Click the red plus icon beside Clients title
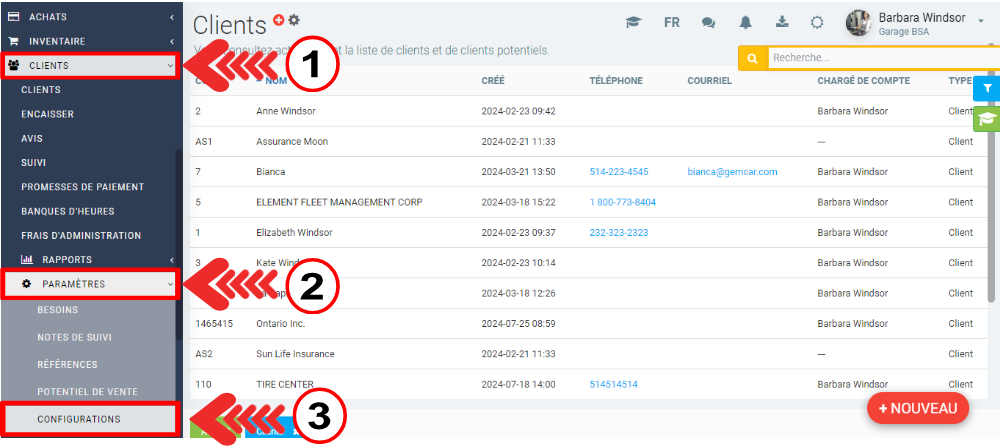 pos(279,20)
